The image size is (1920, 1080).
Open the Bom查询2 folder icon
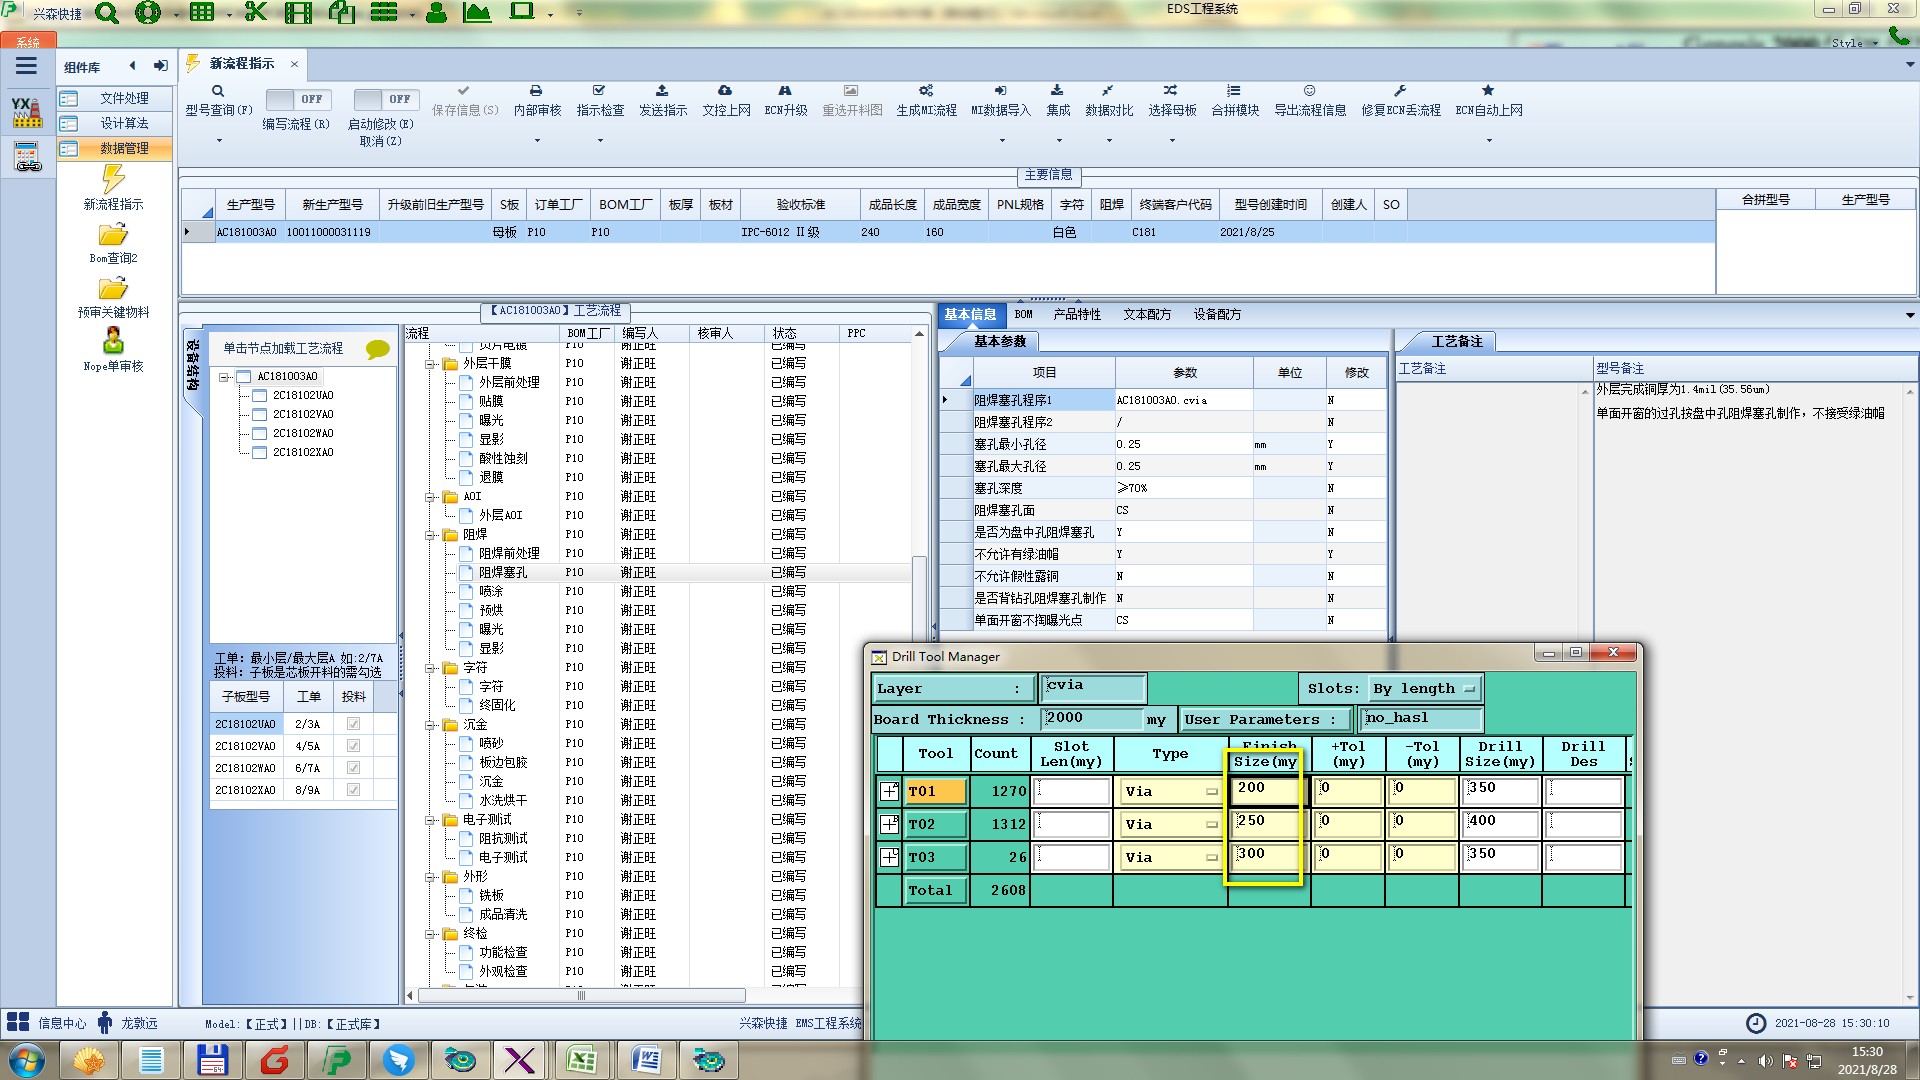pyautogui.click(x=113, y=235)
